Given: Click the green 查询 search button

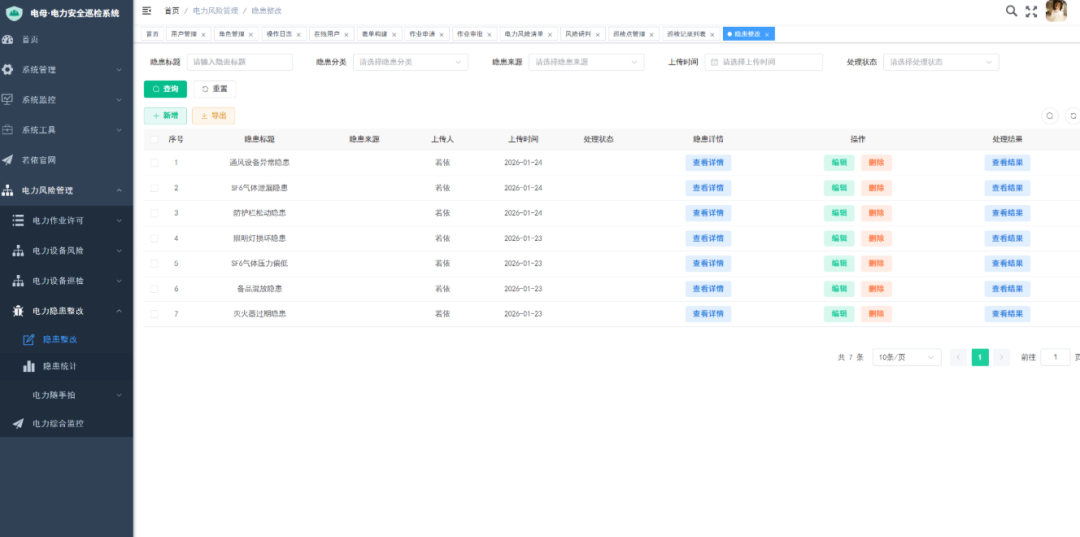Looking at the screenshot, I should [165, 90].
